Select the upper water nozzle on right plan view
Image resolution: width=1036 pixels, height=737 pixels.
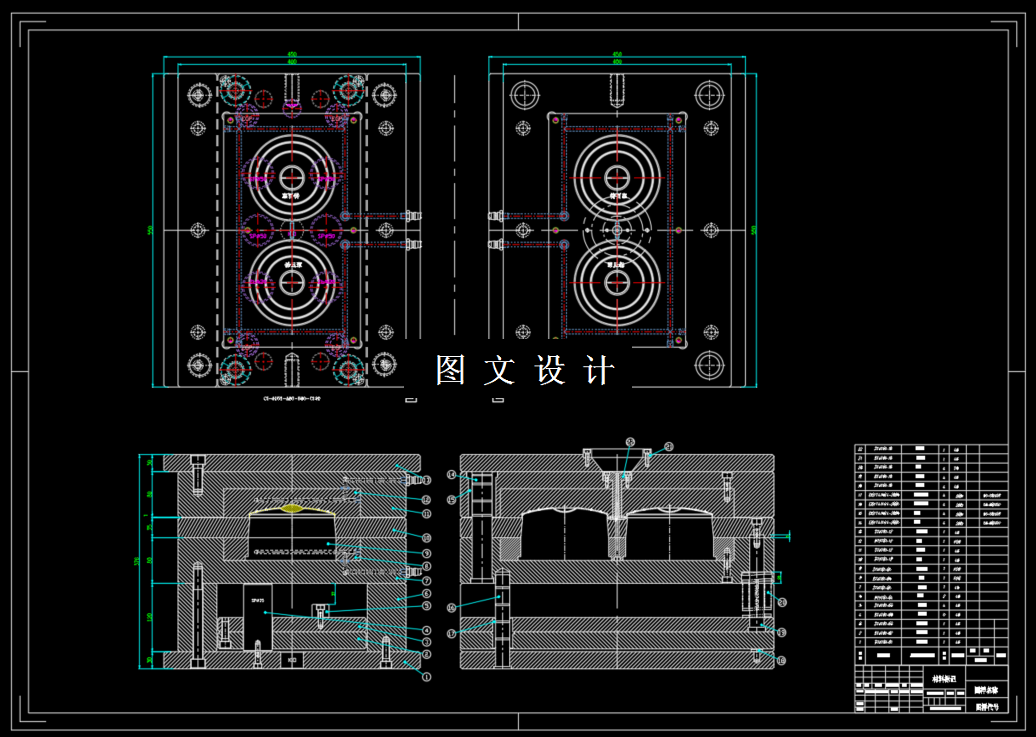tap(498, 215)
